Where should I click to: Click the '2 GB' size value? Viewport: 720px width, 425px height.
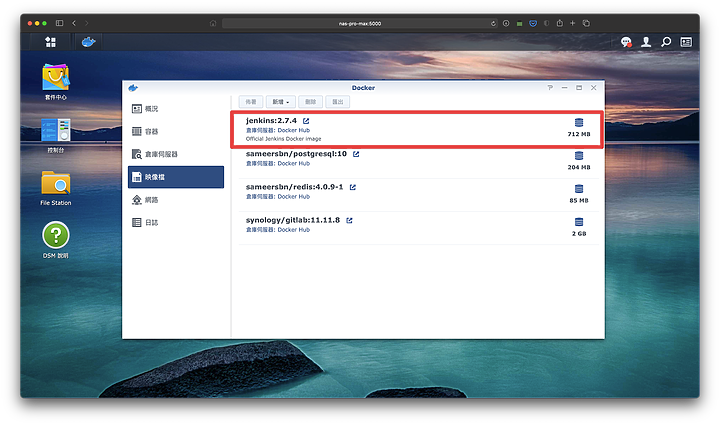coord(579,234)
